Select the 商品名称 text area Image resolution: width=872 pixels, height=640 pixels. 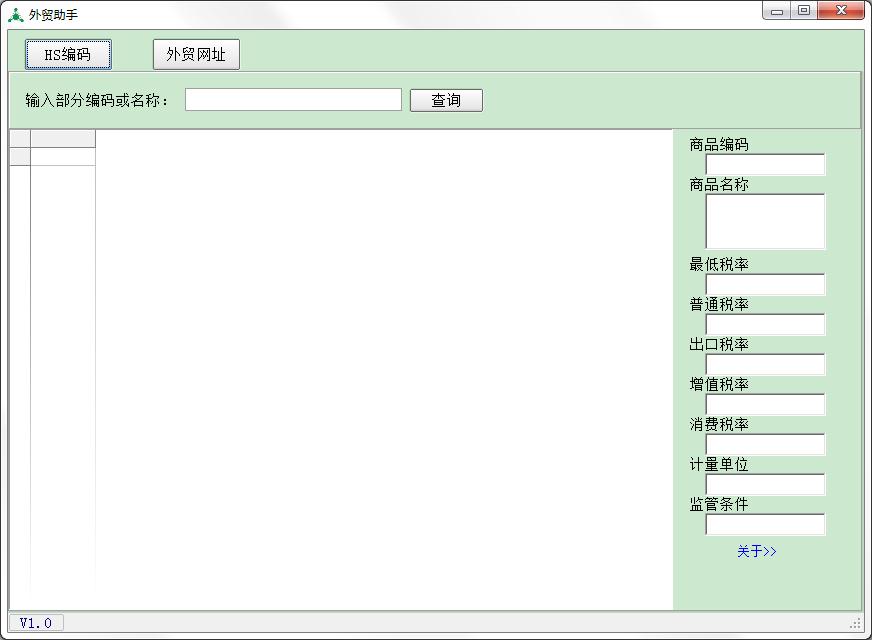[x=765, y=221]
